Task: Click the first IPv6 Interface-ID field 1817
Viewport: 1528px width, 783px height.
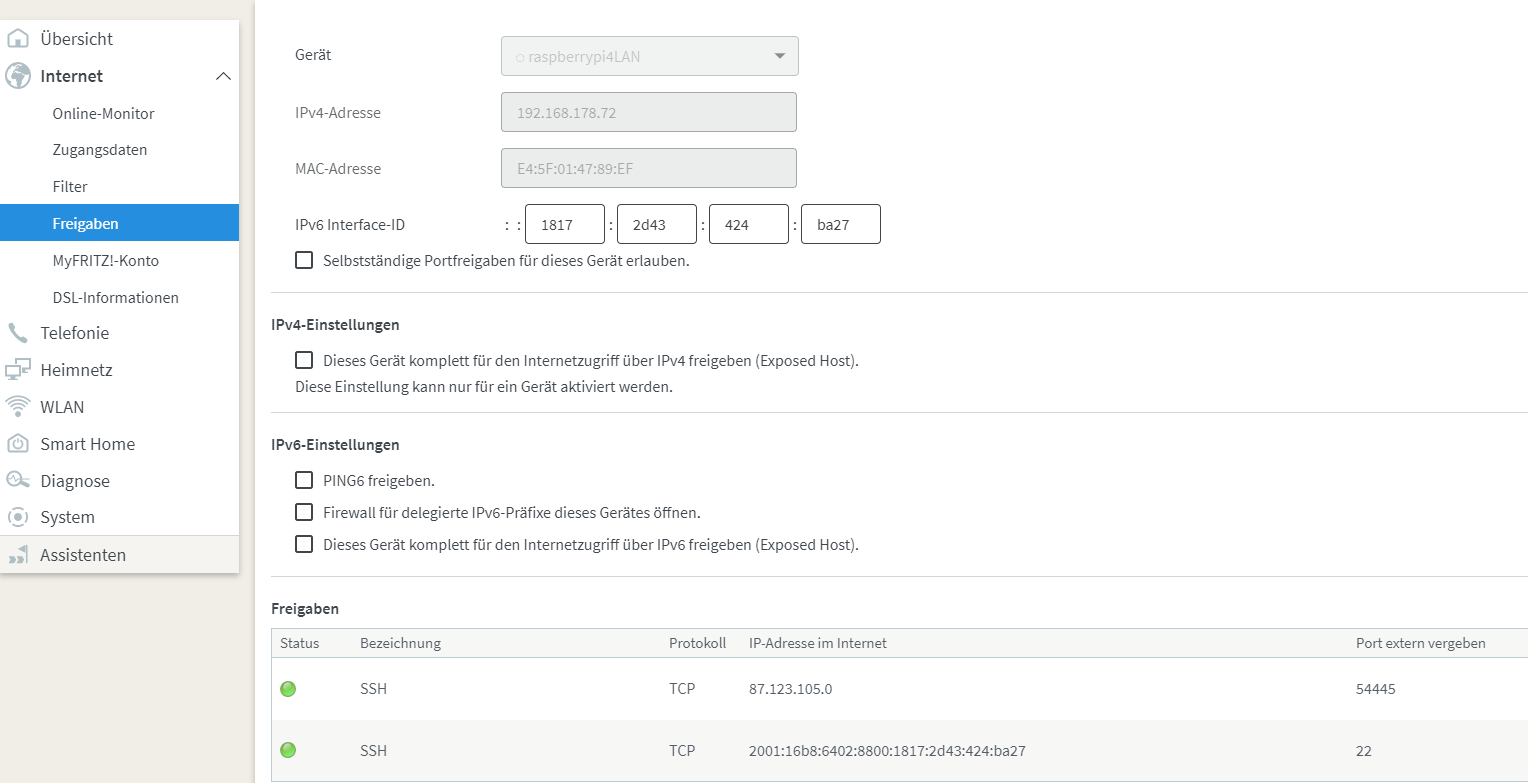Action: tap(565, 225)
